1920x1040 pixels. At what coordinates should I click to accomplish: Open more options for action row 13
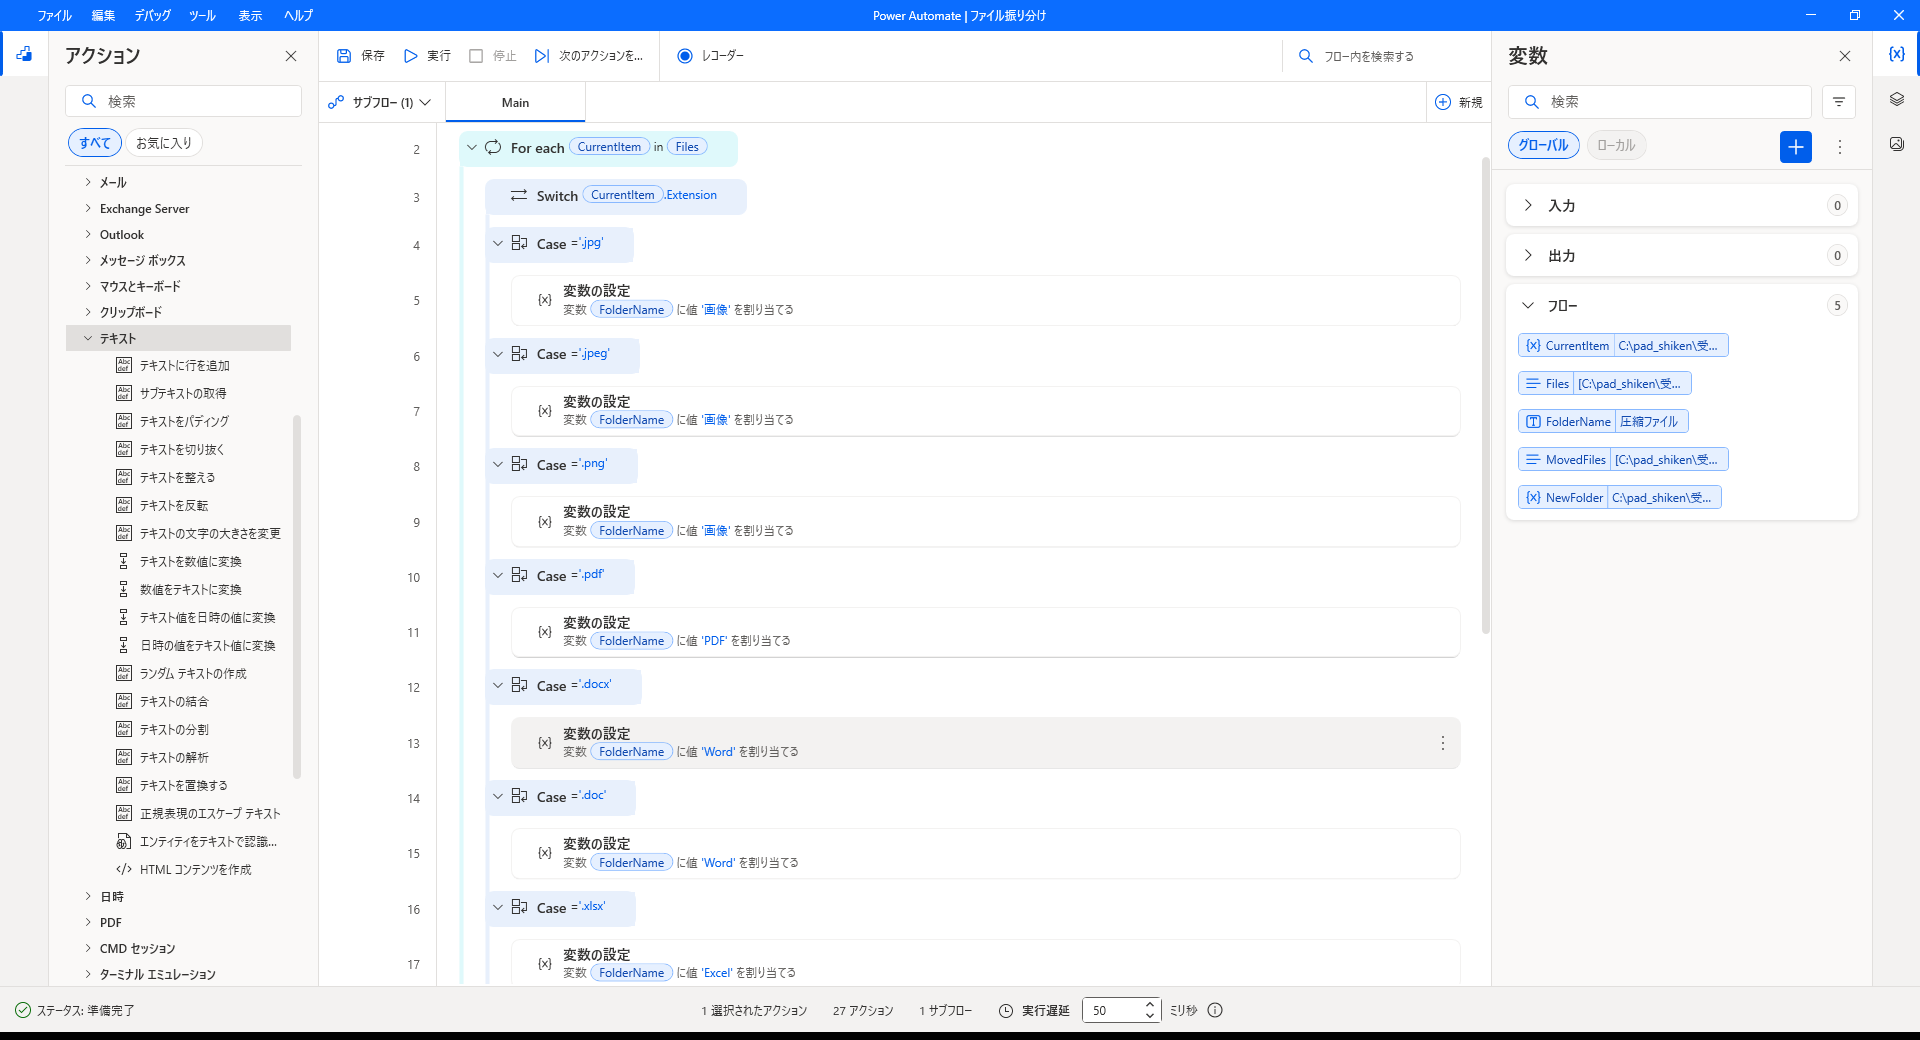point(1442,743)
